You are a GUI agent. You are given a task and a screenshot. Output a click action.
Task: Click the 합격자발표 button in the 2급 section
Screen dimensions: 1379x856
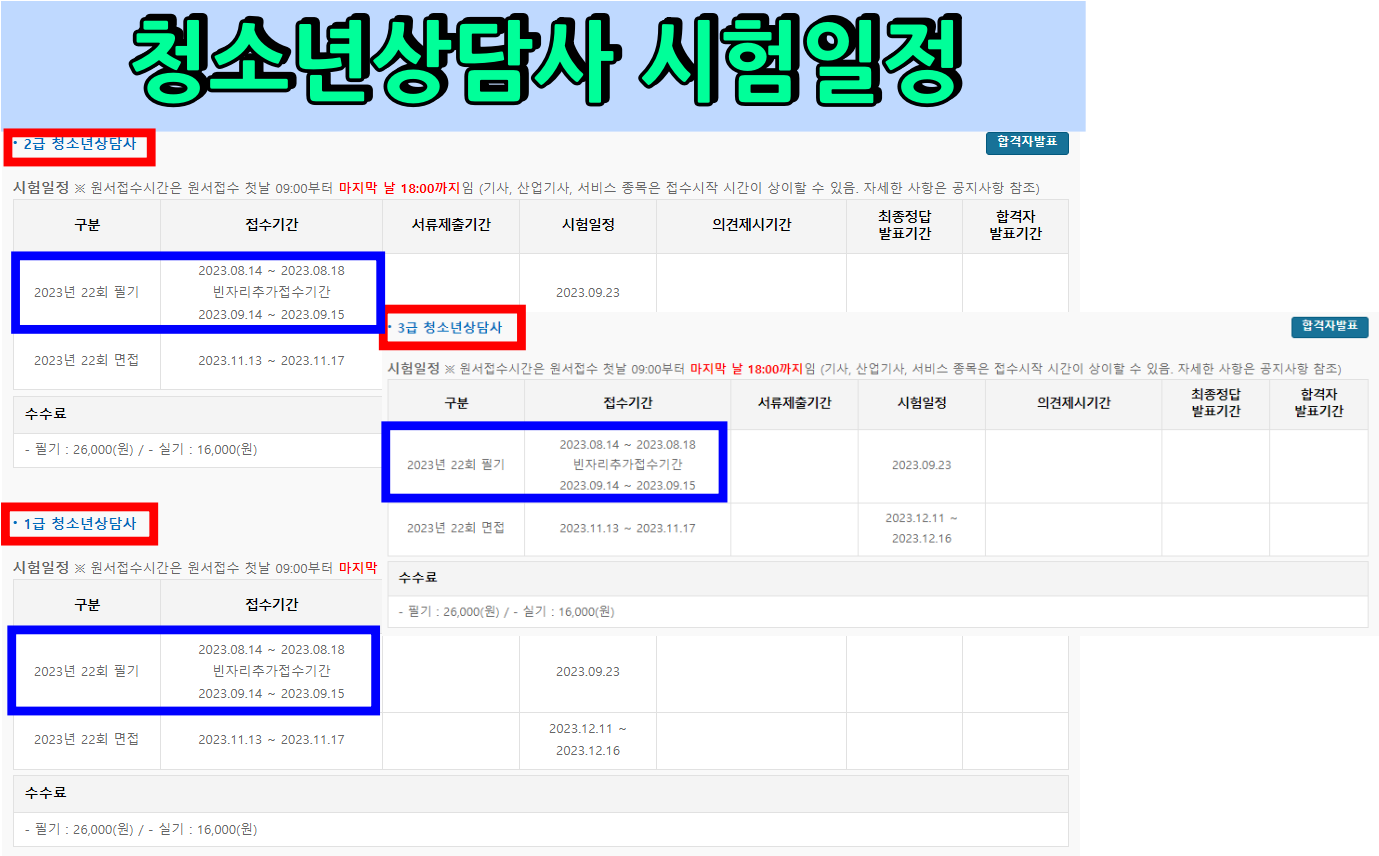(x=1027, y=142)
